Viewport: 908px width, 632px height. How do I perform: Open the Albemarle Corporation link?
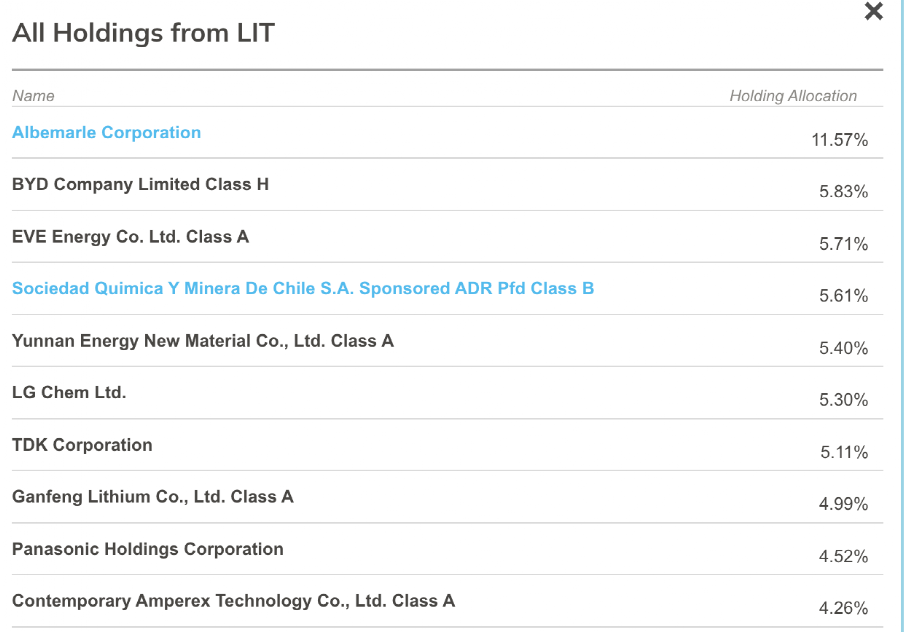[106, 133]
